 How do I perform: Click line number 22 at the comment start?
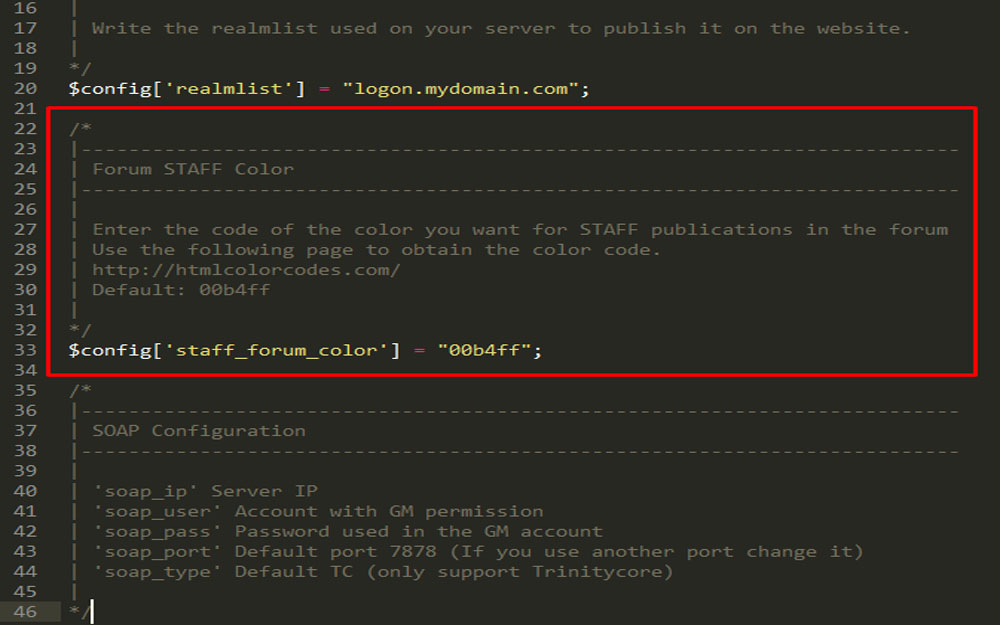(x=25, y=129)
